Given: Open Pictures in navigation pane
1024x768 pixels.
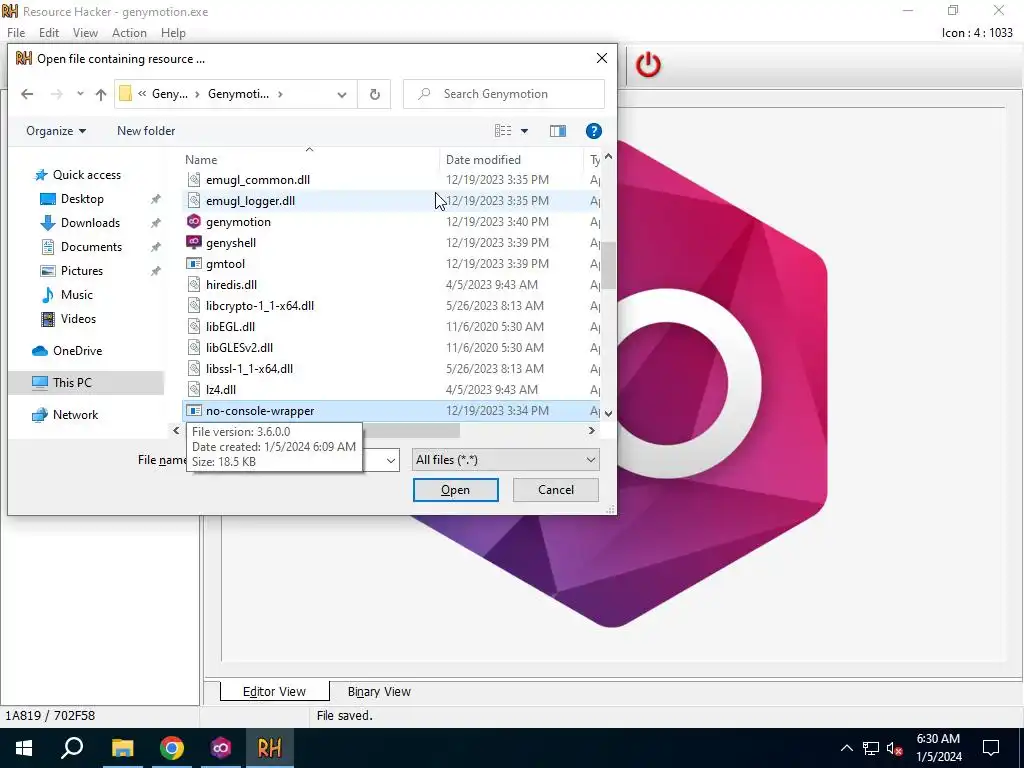Looking at the screenshot, I should [x=82, y=270].
